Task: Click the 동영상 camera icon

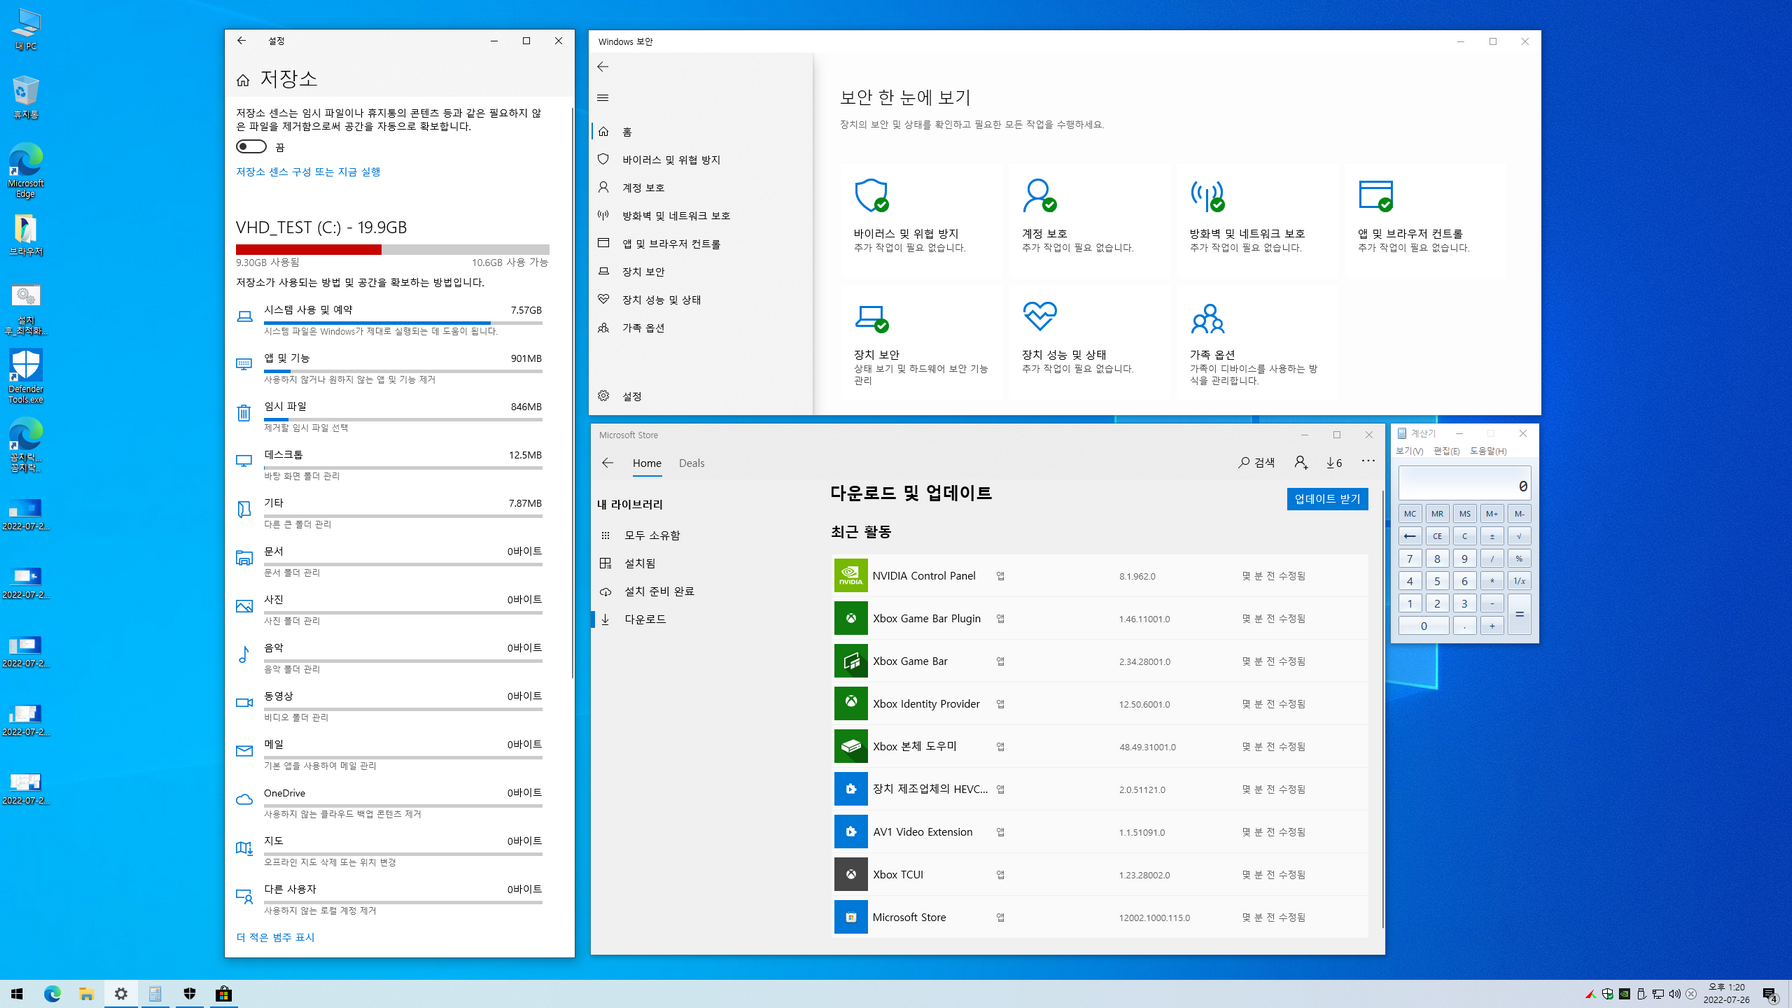Action: [x=244, y=703]
